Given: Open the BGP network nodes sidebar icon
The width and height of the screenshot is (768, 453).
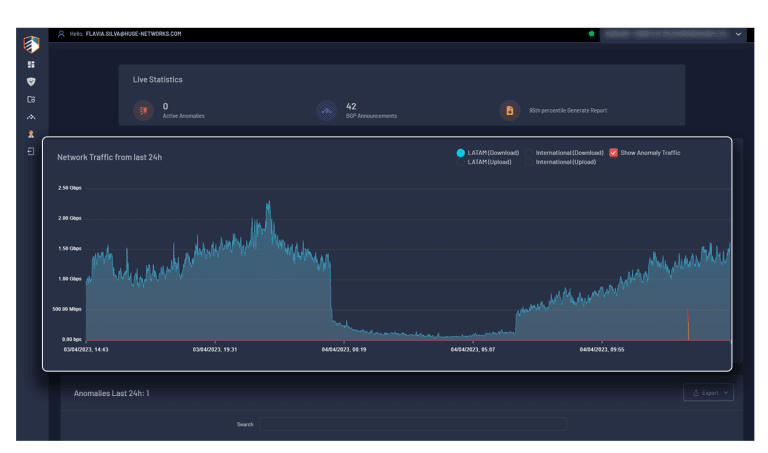Looking at the screenshot, I should pos(31,117).
